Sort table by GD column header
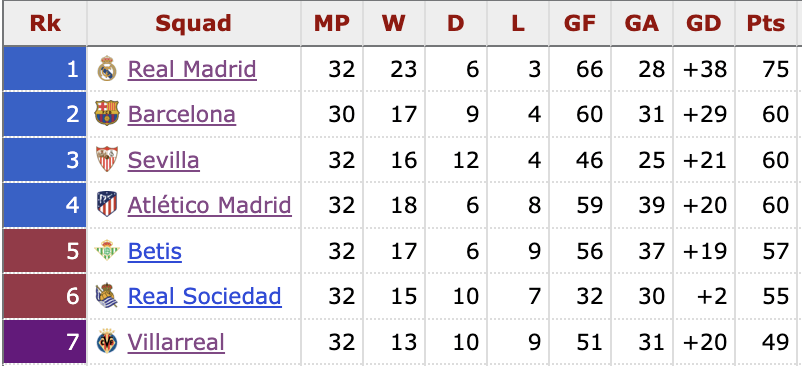802x366 pixels. tap(704, 23)
